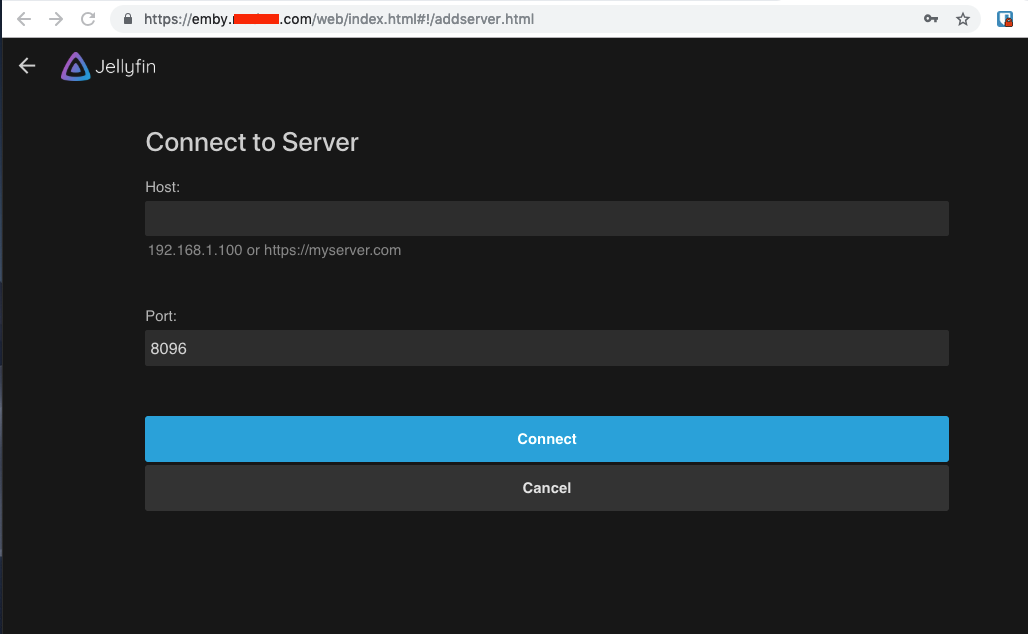The width and height of the screenshot is (1028, 634).
Task: Click inside the empty Host field
Action: pyautogui.click(x=547, y=218)
